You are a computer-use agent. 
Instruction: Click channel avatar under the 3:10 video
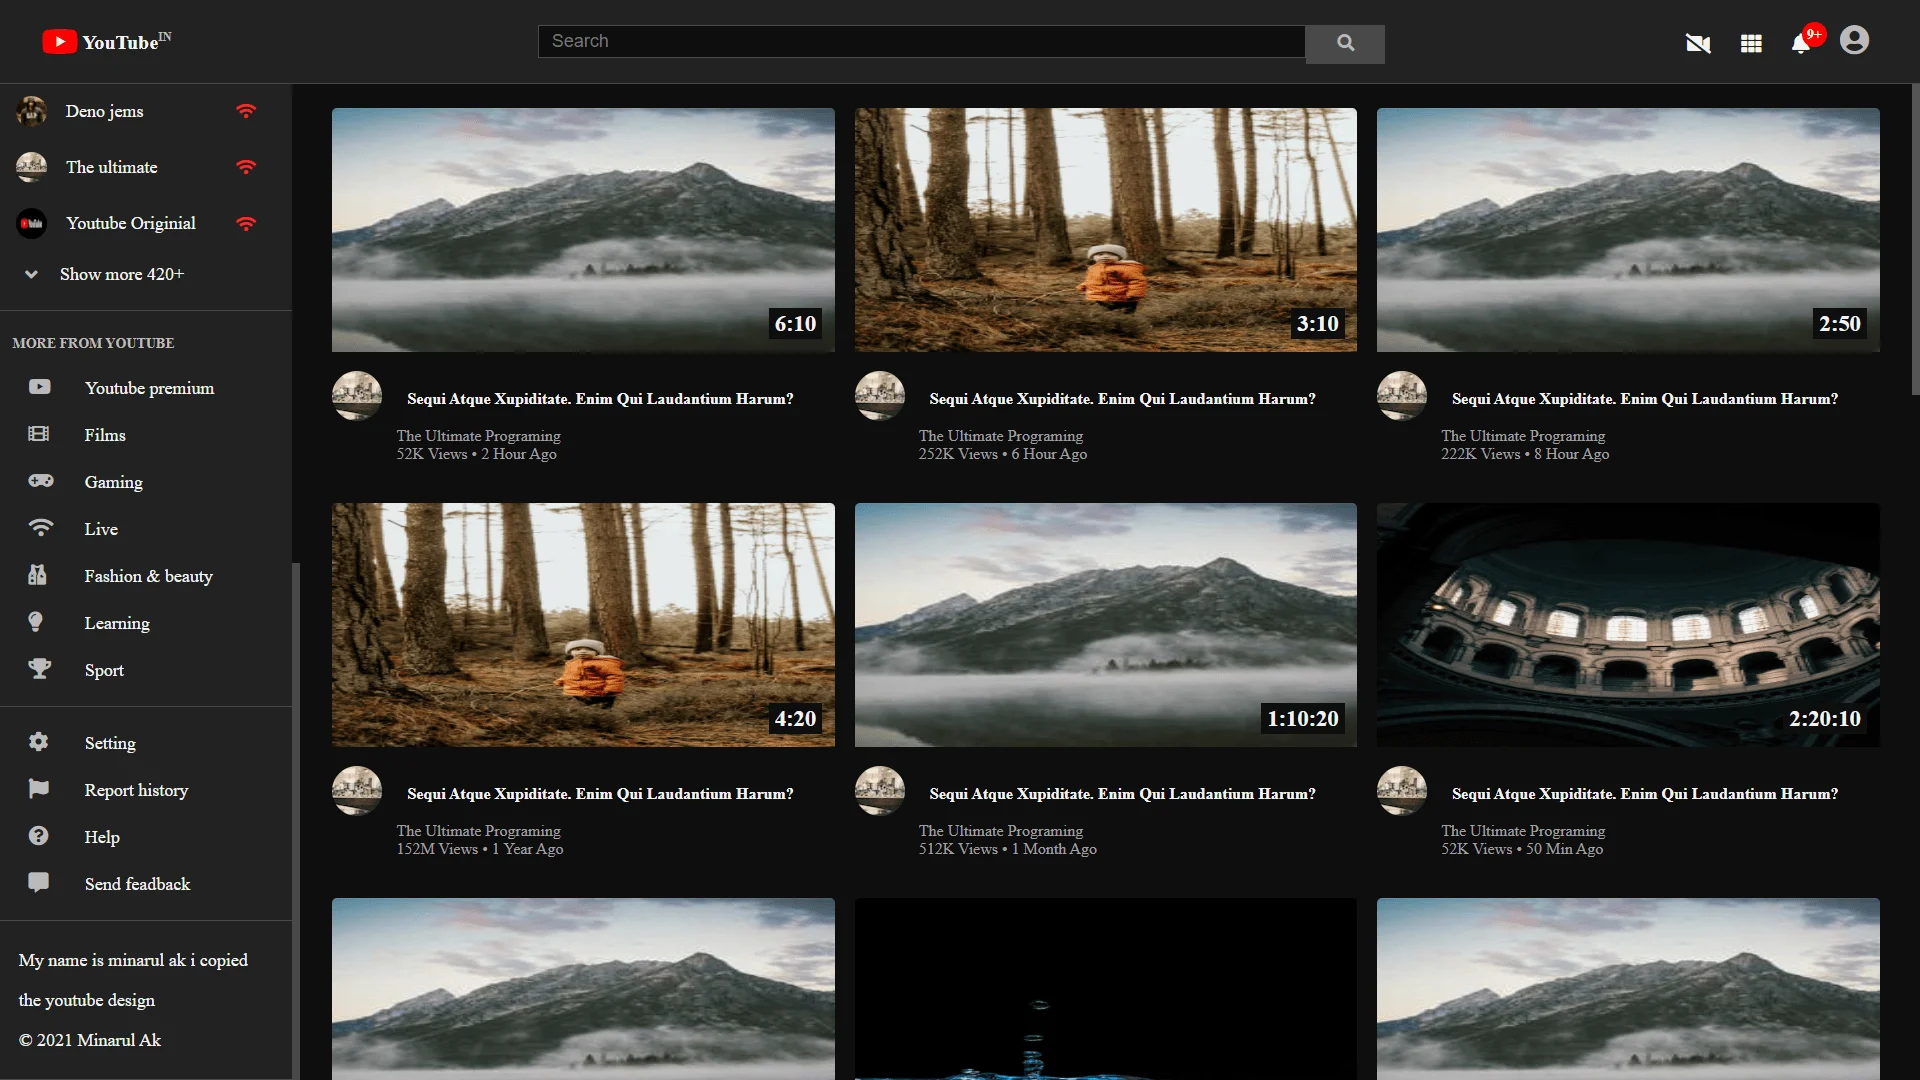880,396
